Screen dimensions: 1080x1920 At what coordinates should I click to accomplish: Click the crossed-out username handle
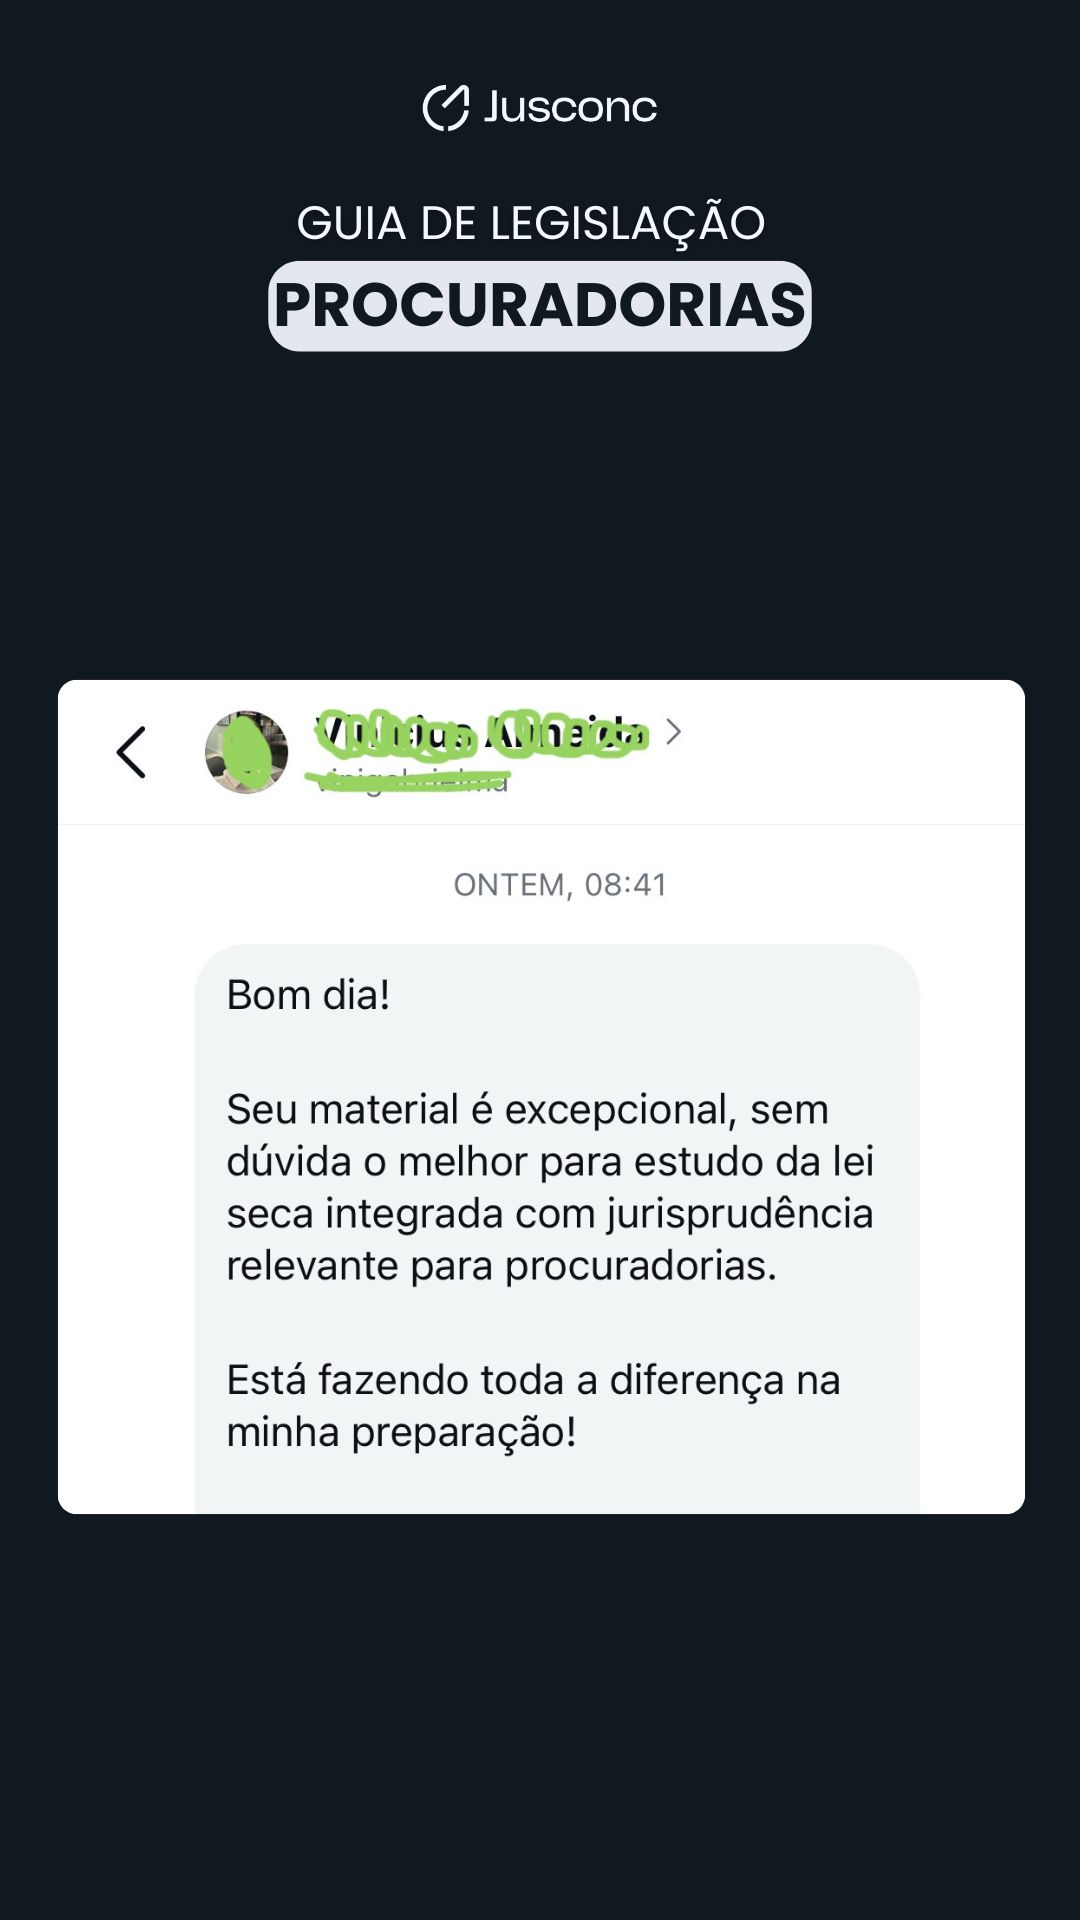click(412, 779)
